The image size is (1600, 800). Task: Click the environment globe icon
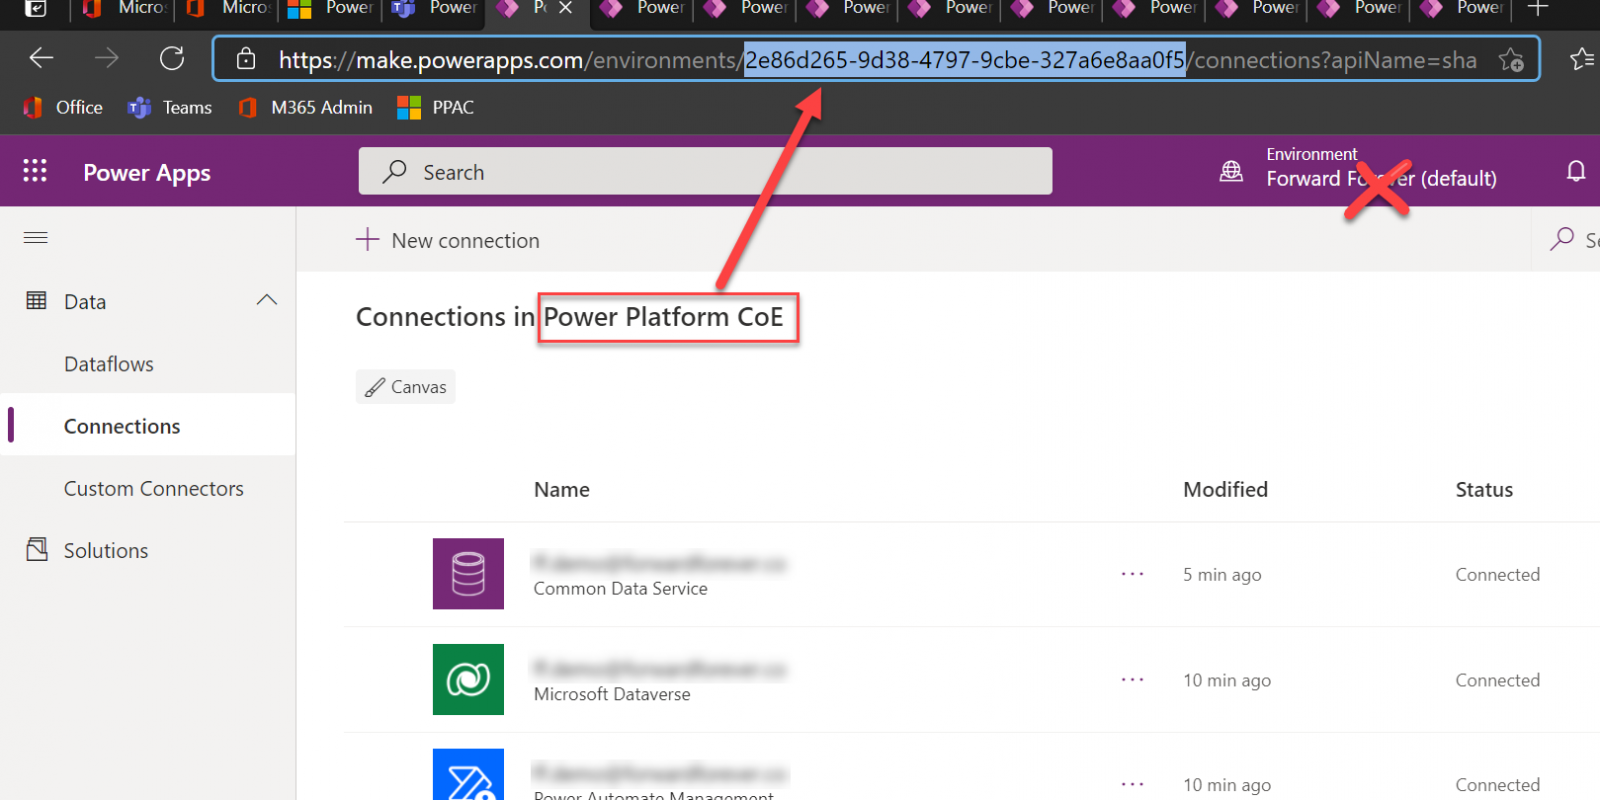click(1231, 171)
